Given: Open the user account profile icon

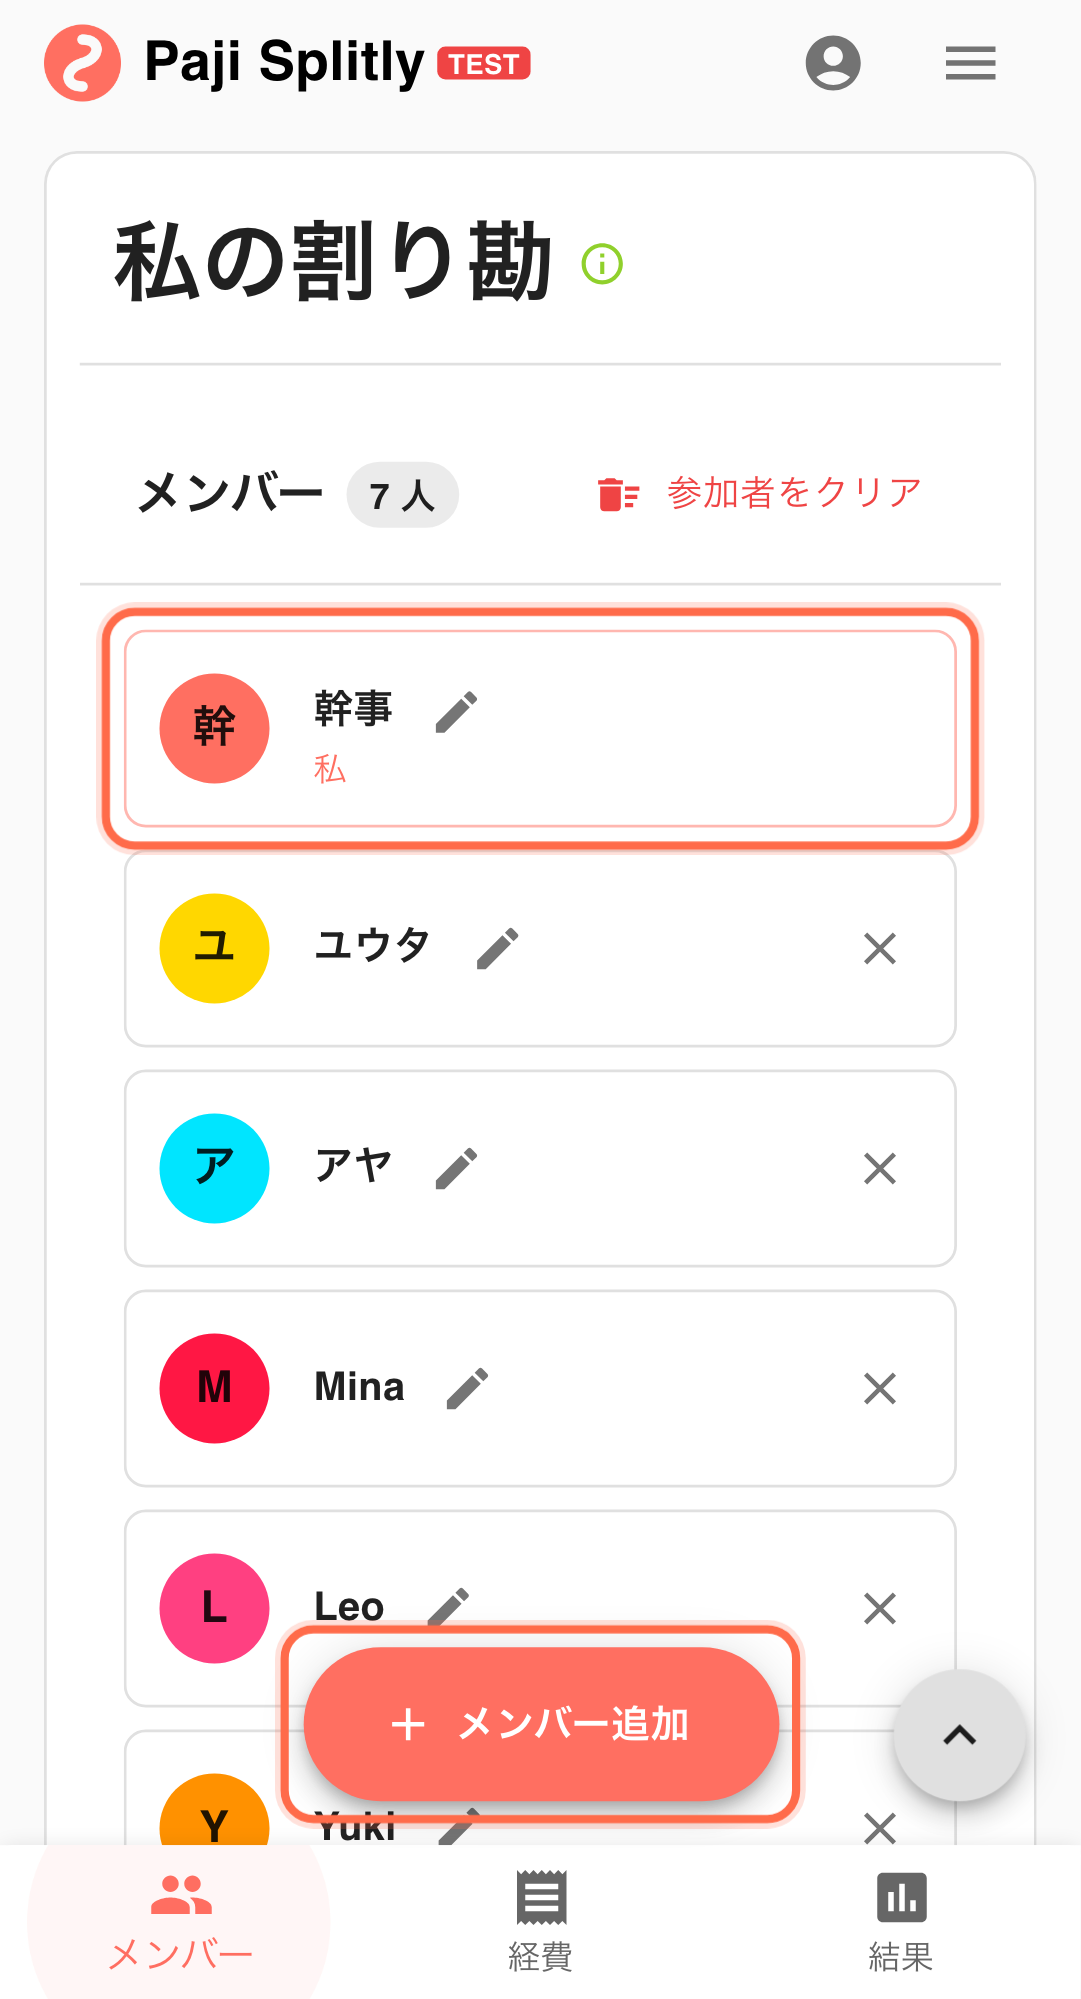Looking at the screenshot, I should (x=832, y=63).
